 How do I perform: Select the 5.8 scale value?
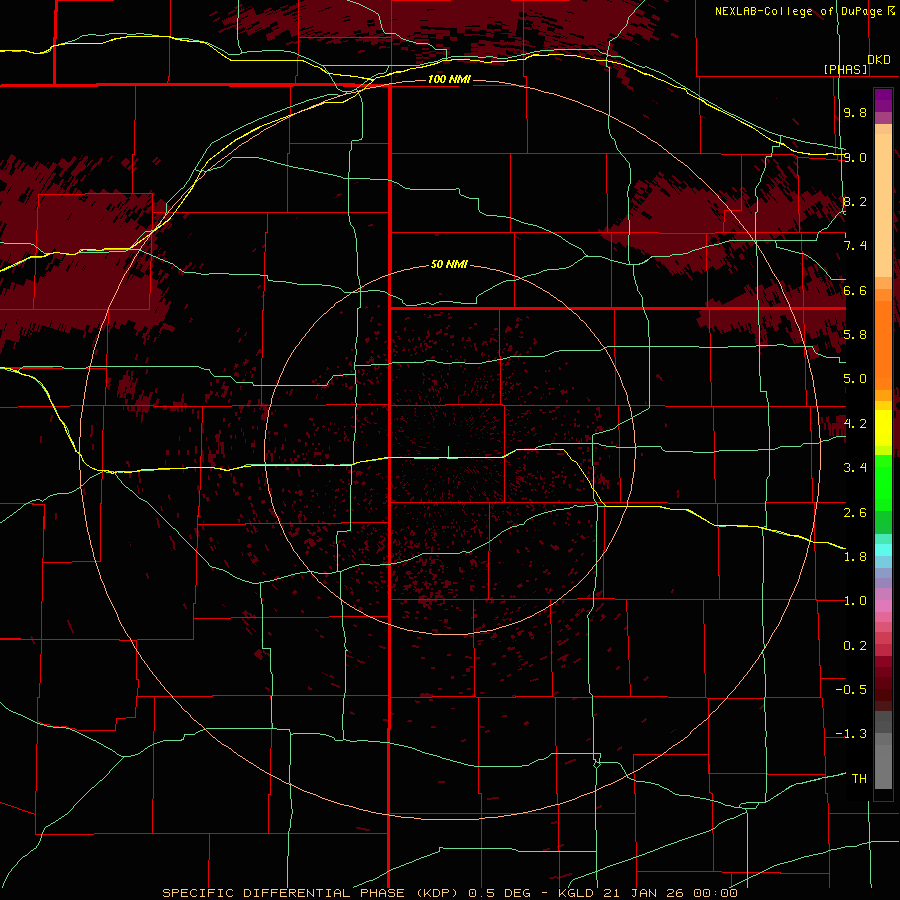tap(855, 335)
